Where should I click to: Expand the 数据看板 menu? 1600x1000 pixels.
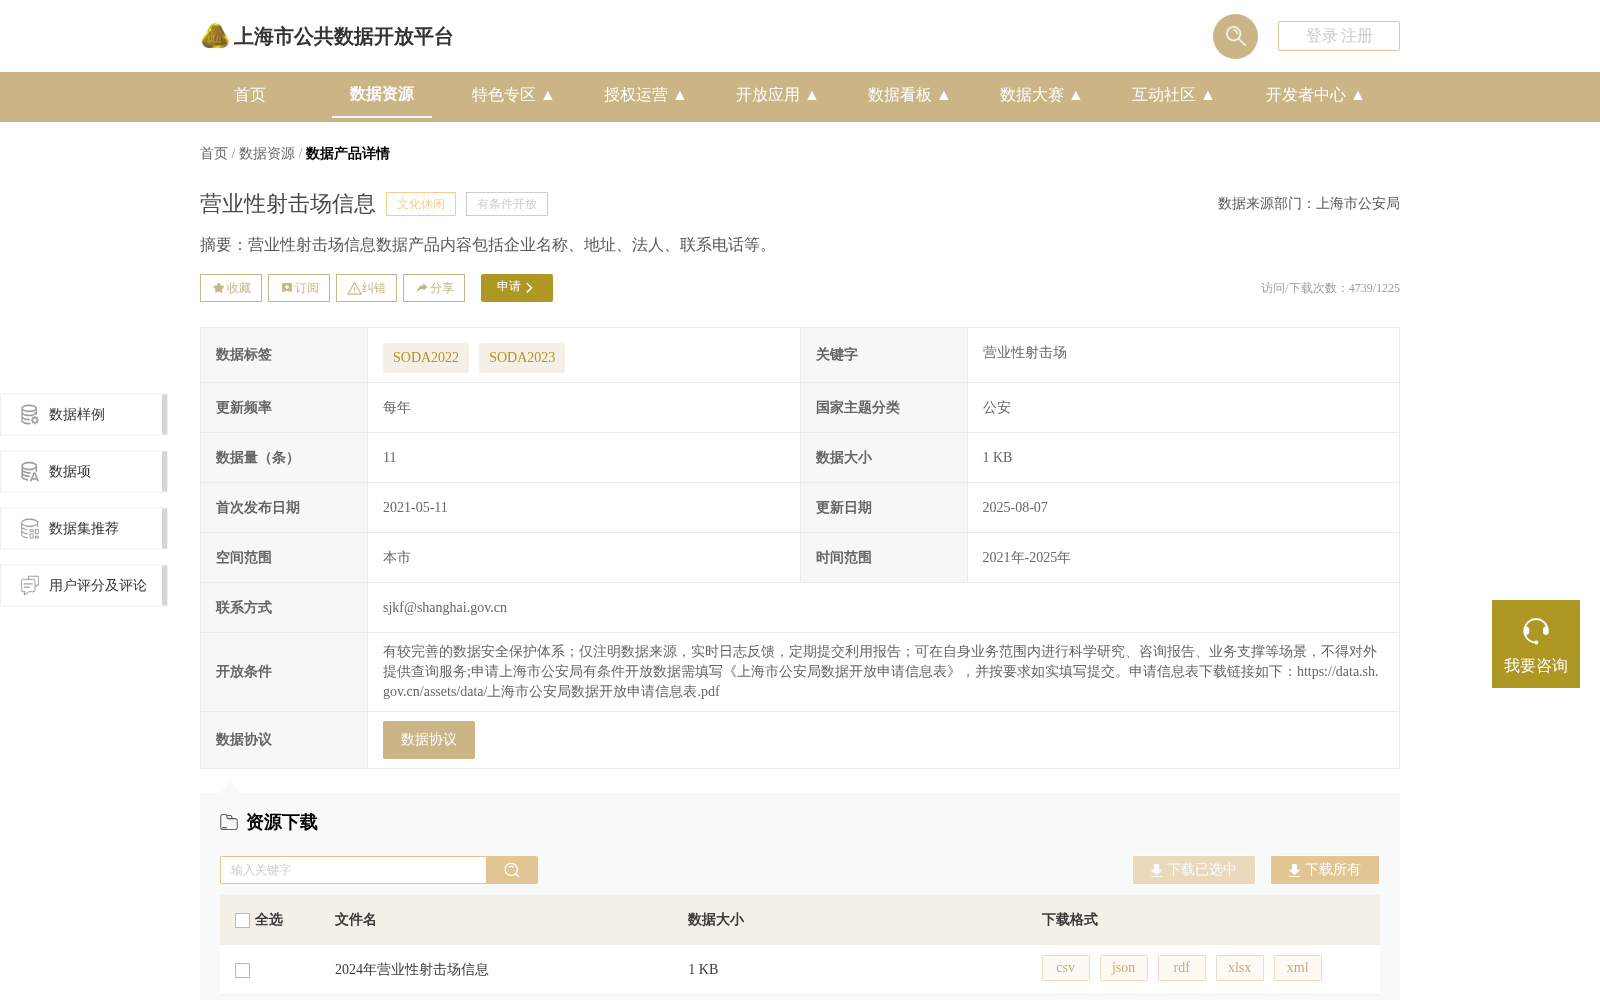pos(909,95)
